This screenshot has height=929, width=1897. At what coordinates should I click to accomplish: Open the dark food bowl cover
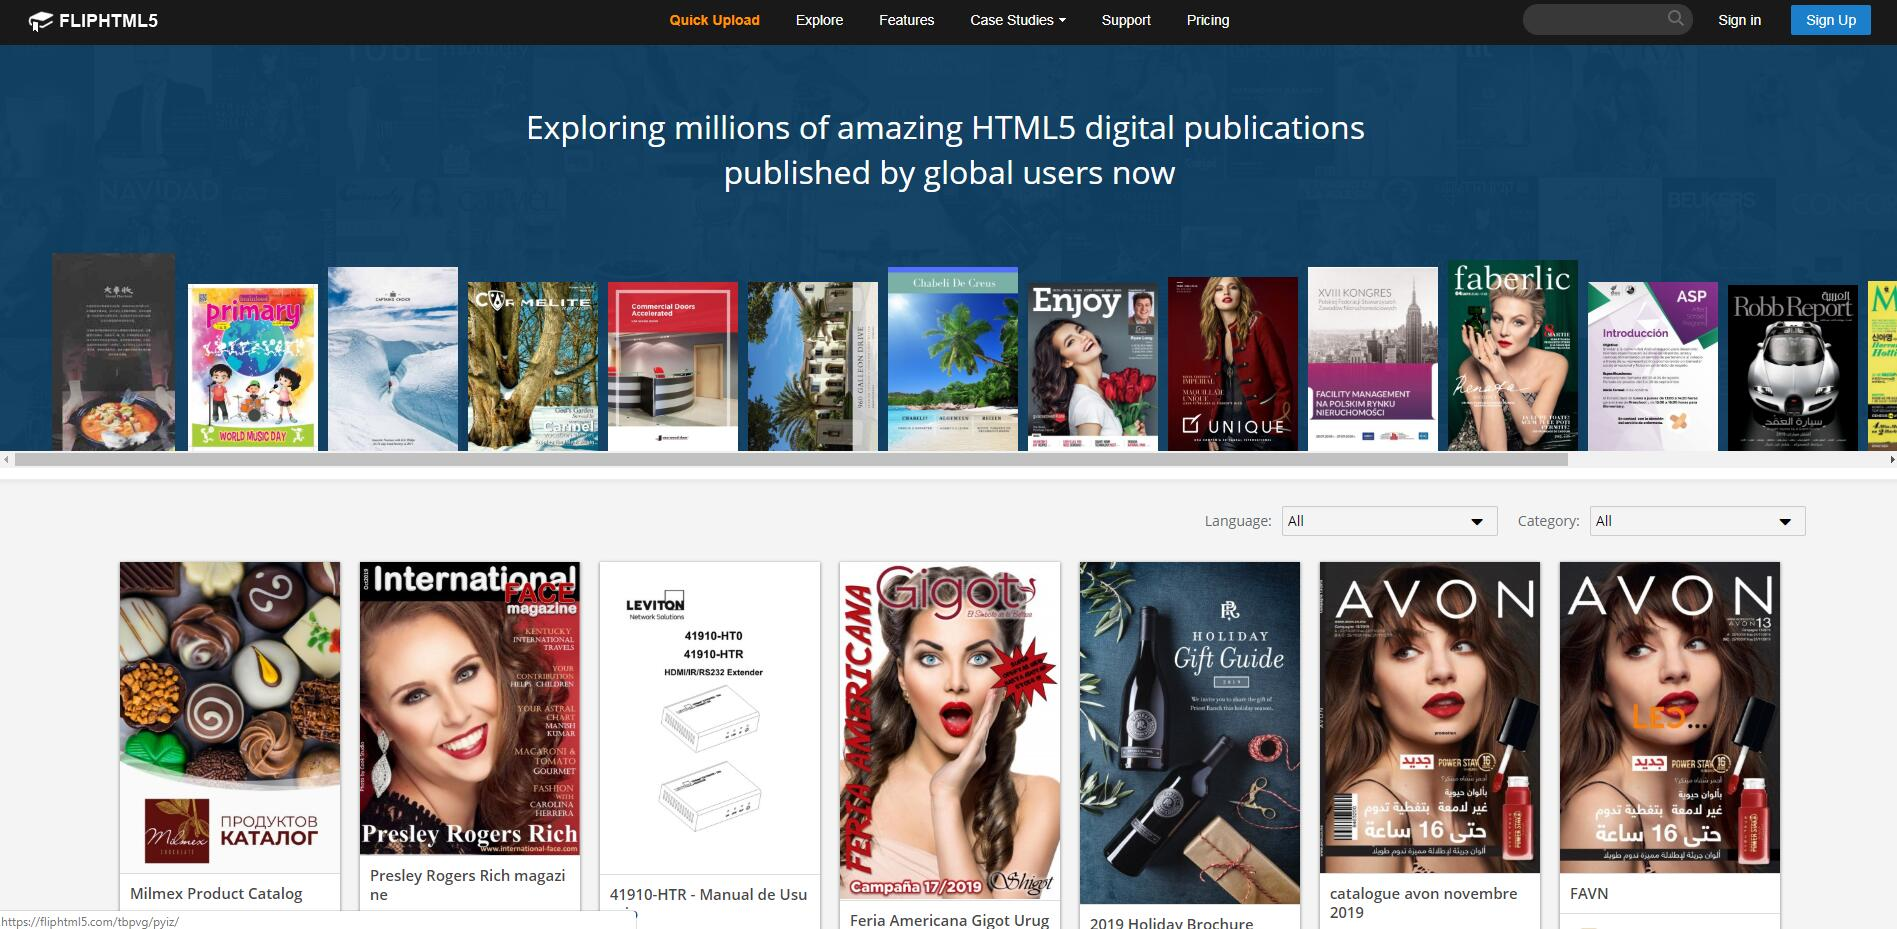click(113, 351)
